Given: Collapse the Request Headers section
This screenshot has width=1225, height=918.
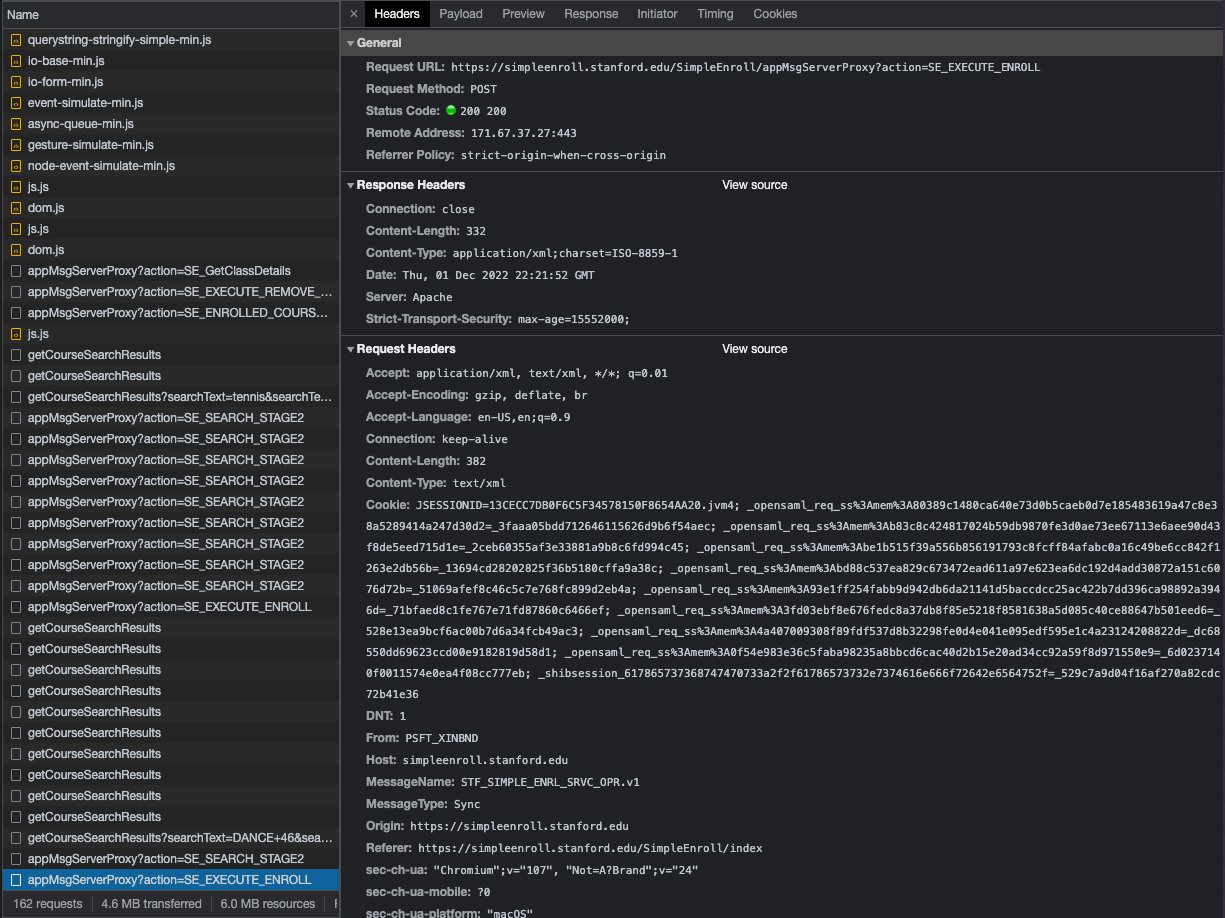Looking at the screenshot, I should [x=350, y=349].
